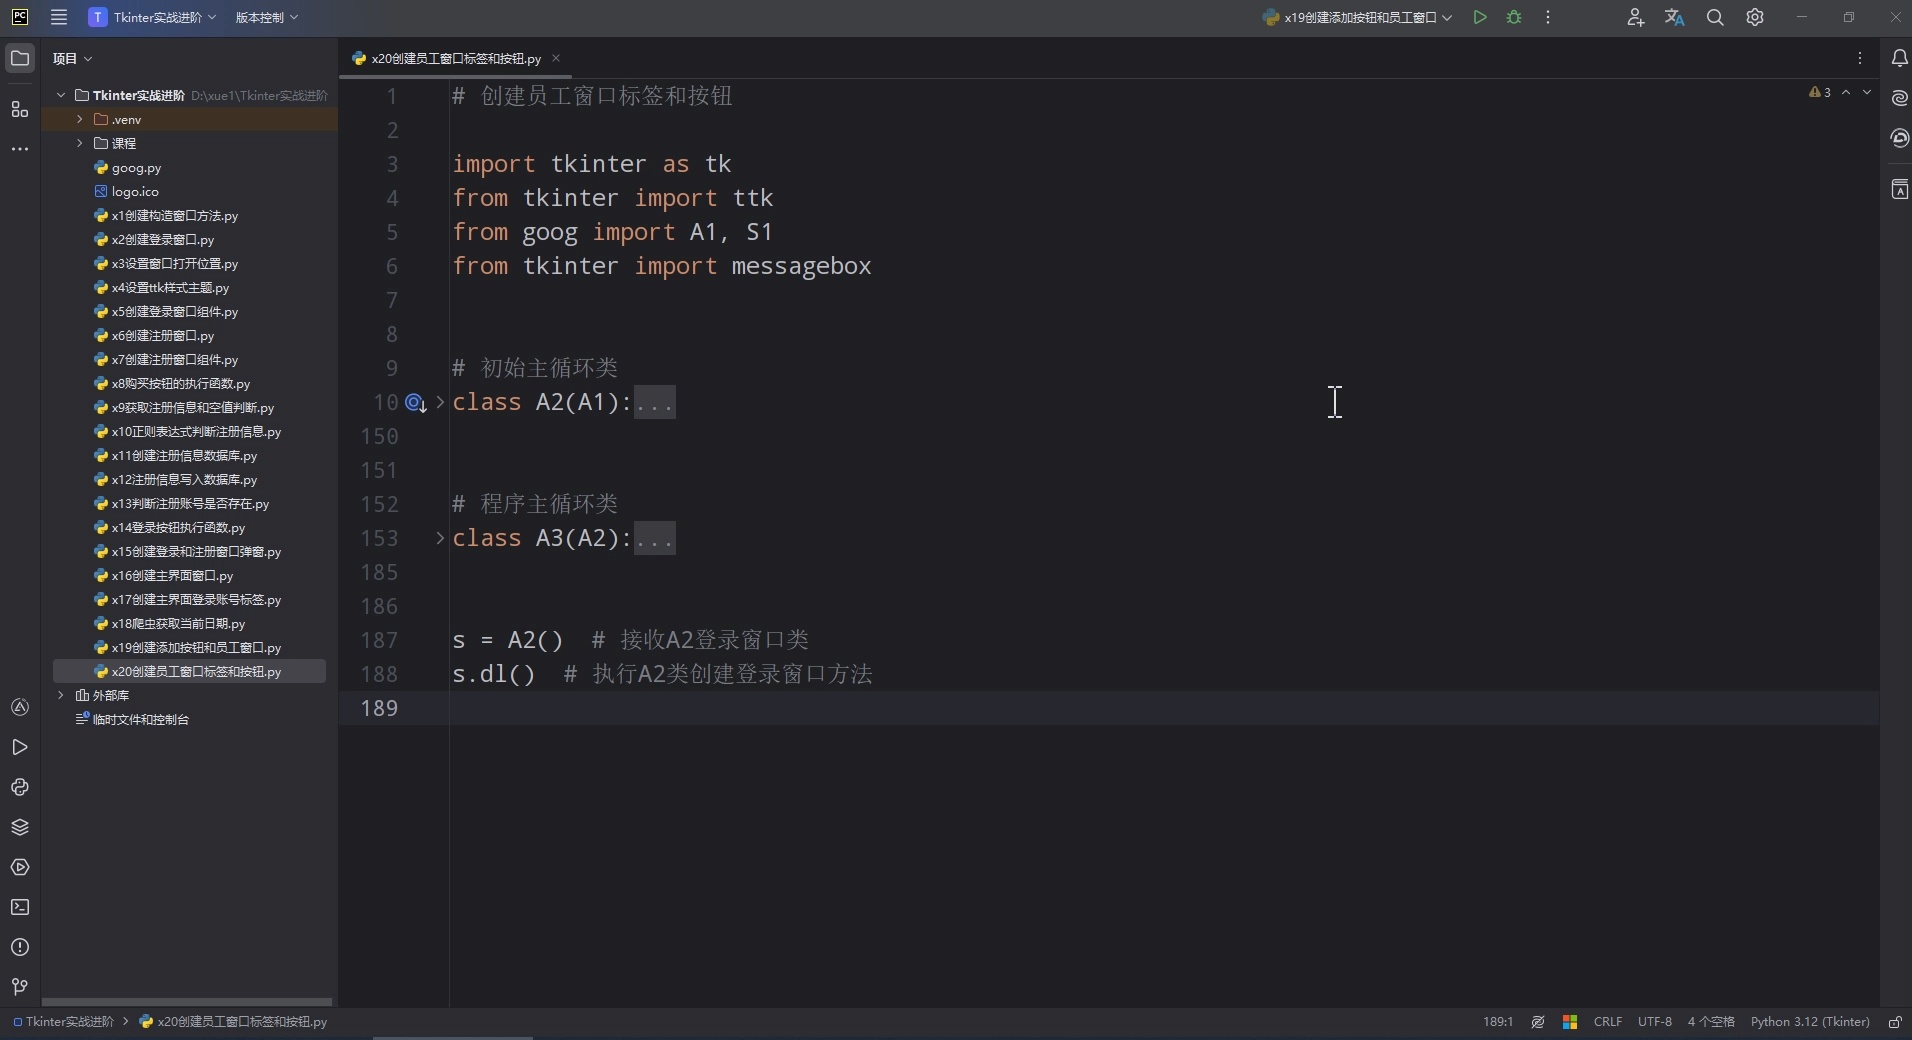This screenshot has height=1040, width=1912.
Task: Open the notifications bell icon
Action: click(1899, 58)
